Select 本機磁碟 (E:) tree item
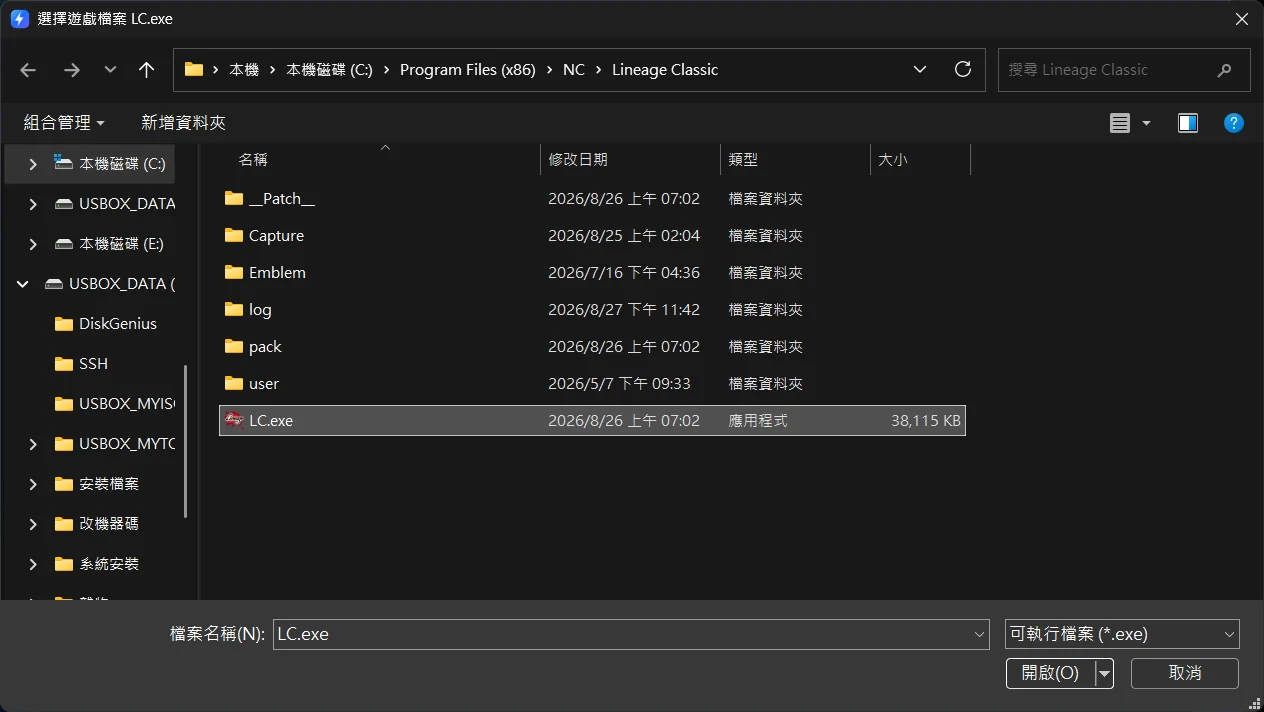Screen dimensions: 1264x712 click(x=121, y=244)
